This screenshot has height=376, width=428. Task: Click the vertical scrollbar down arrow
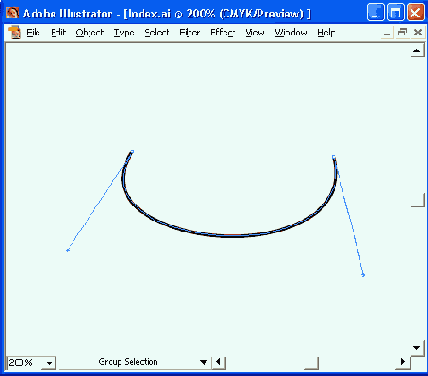[417, 348]
